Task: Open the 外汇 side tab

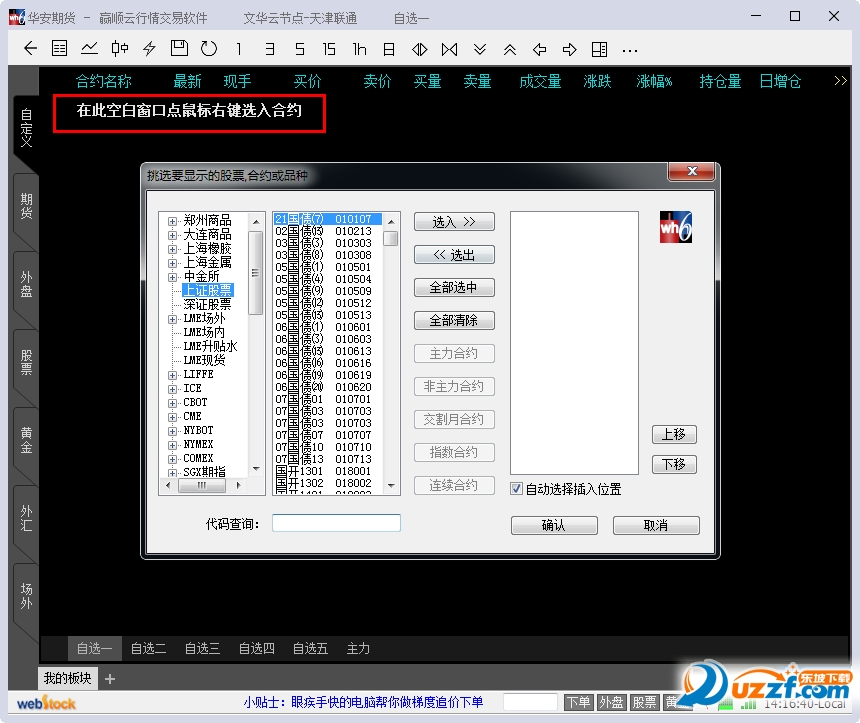Action: point(26,518)
